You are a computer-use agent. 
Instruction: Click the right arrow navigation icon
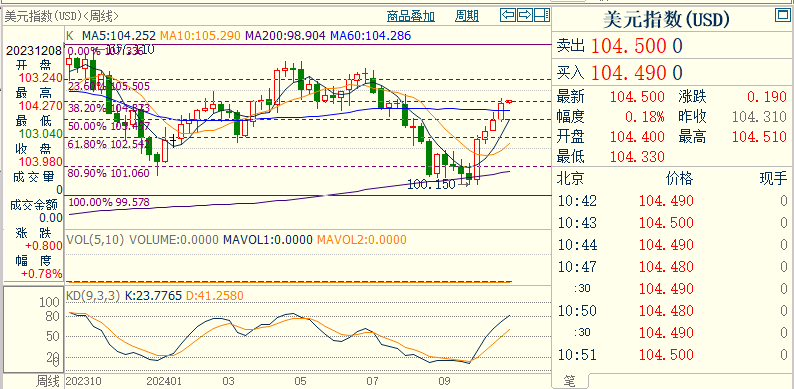[526, 15]
